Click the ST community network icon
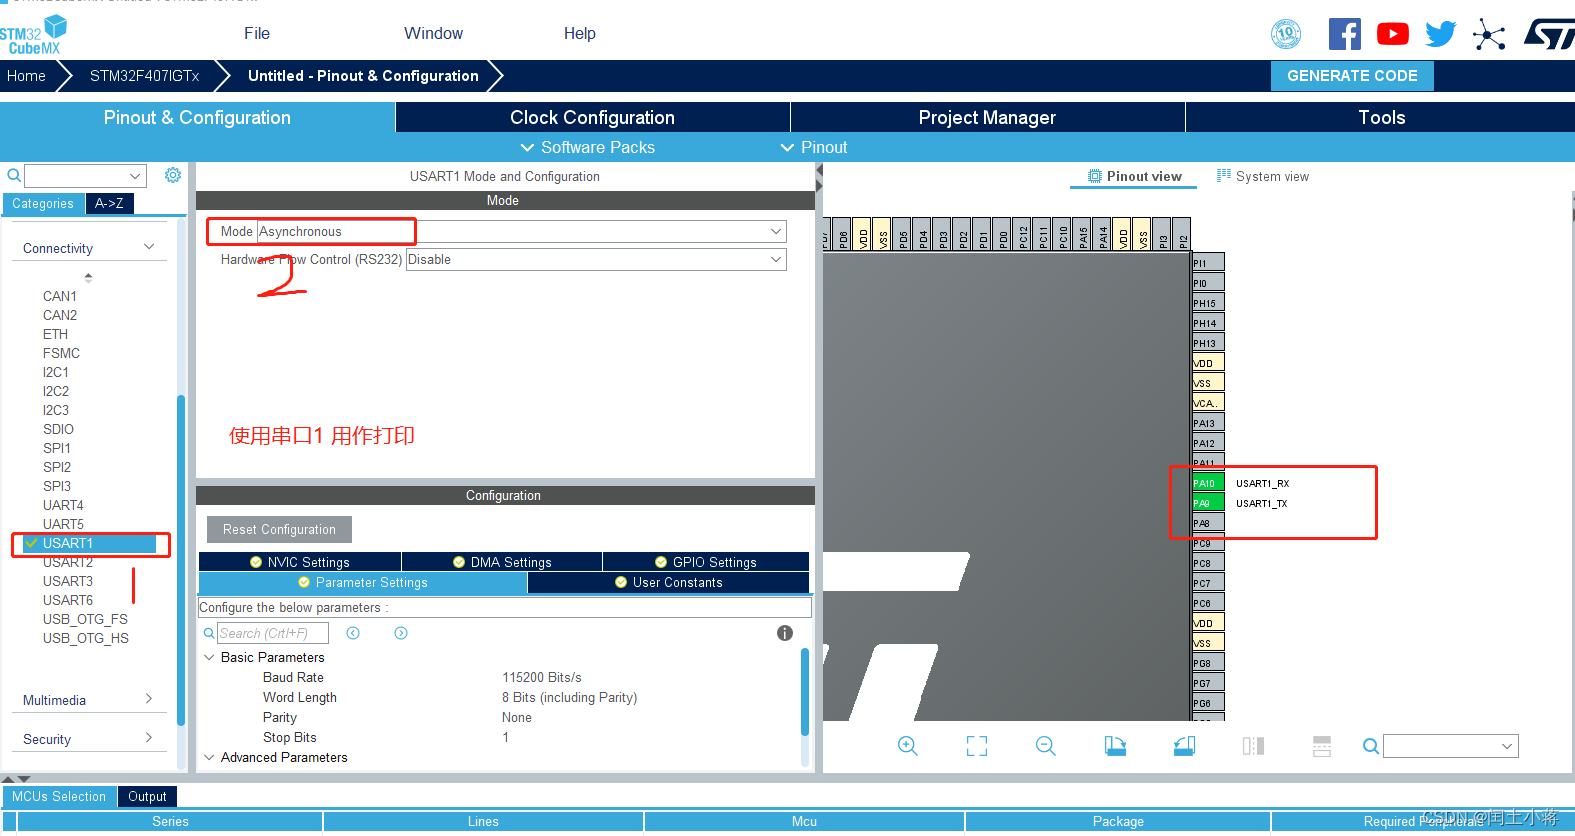 pos(1489,35)
